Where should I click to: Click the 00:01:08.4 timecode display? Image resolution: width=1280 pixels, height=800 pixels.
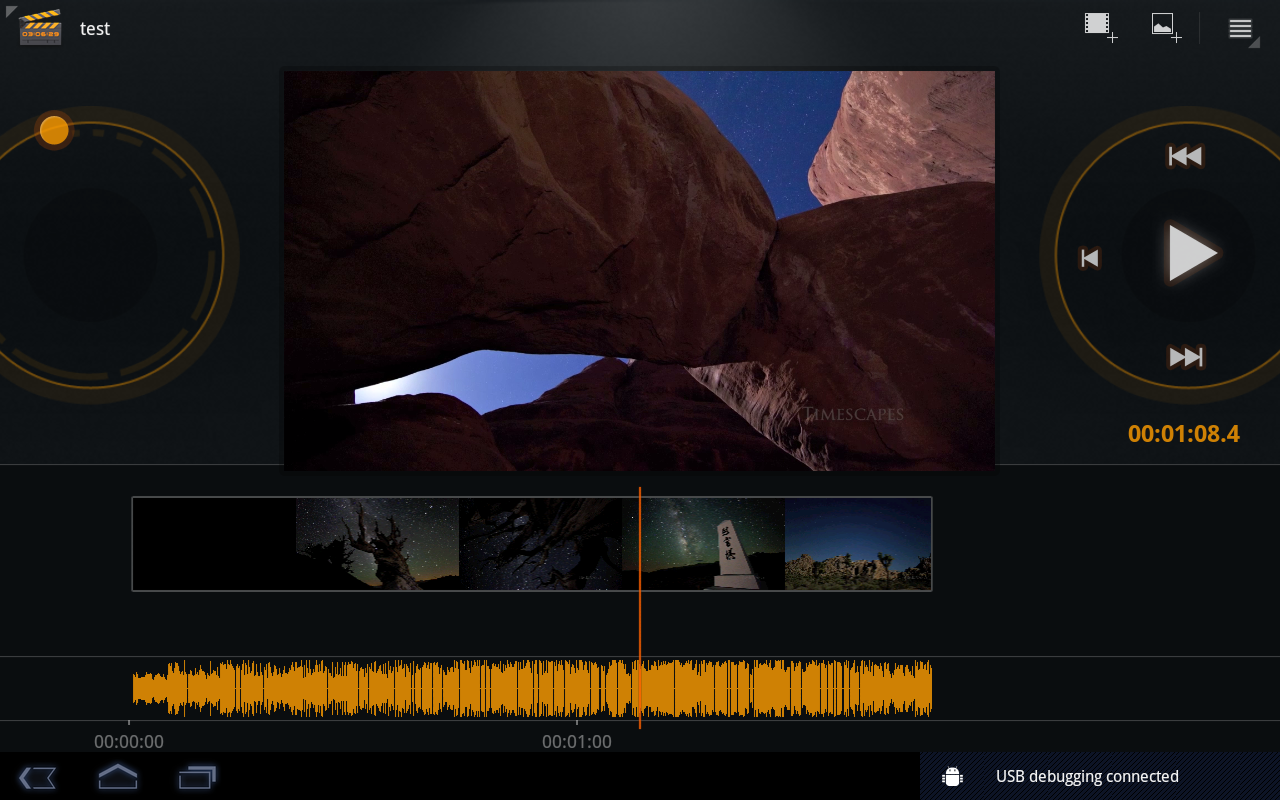point(1184,434)
